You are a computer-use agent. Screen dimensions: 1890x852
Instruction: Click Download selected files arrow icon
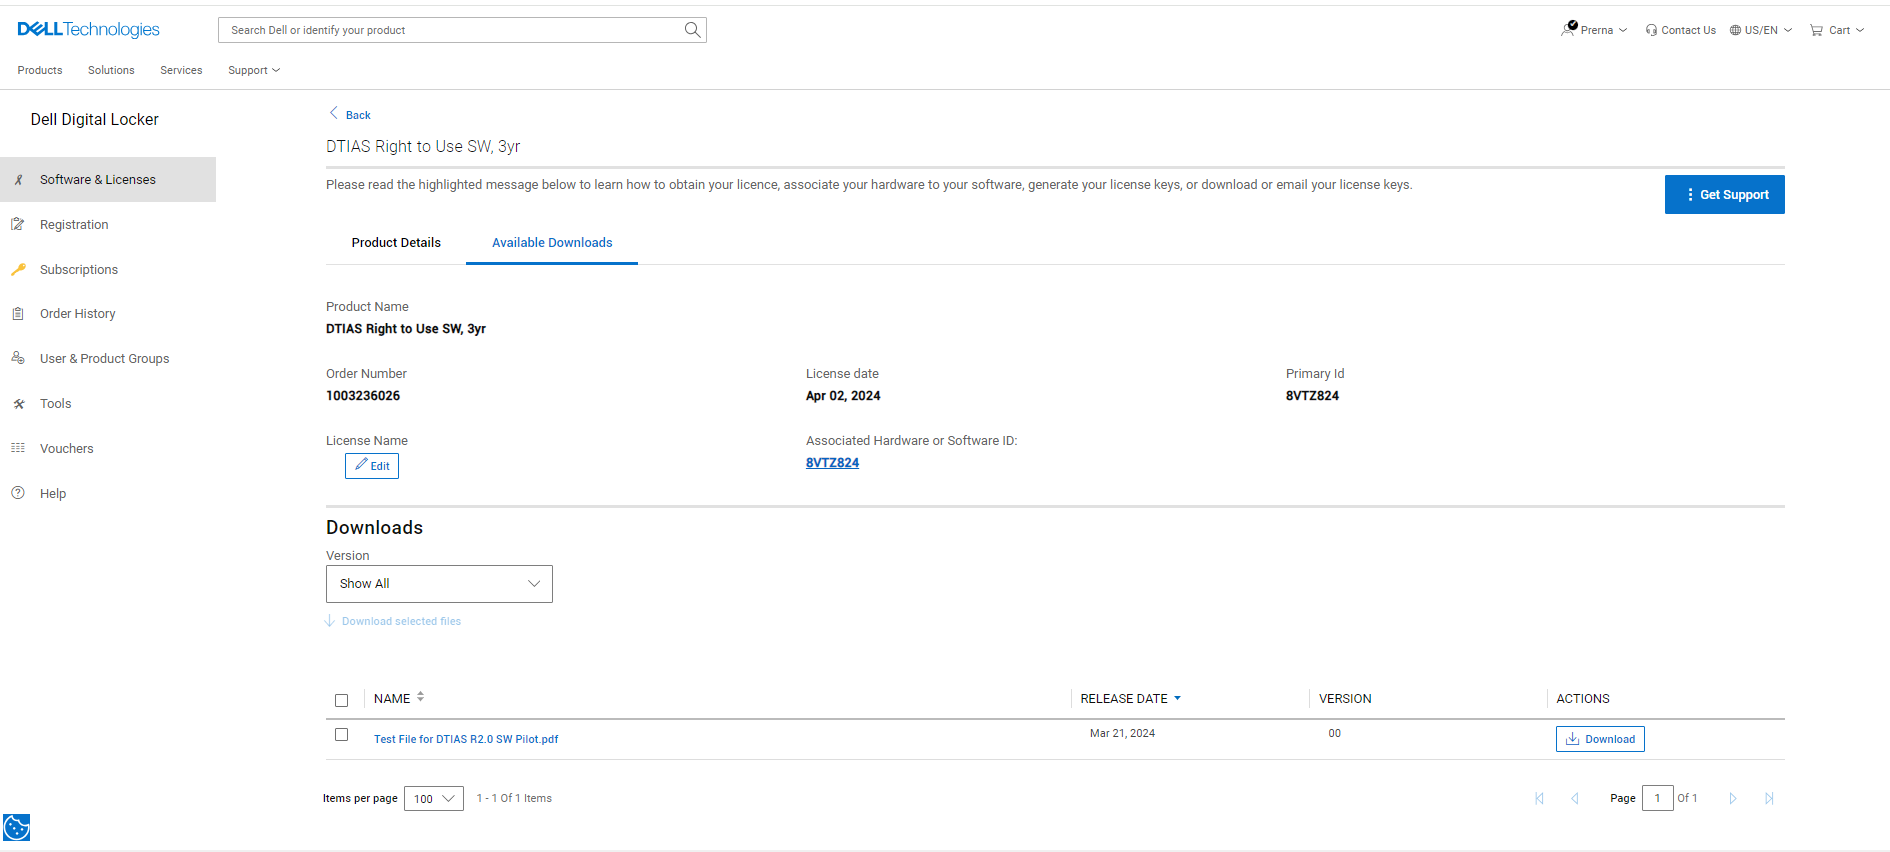coord(330,621)
